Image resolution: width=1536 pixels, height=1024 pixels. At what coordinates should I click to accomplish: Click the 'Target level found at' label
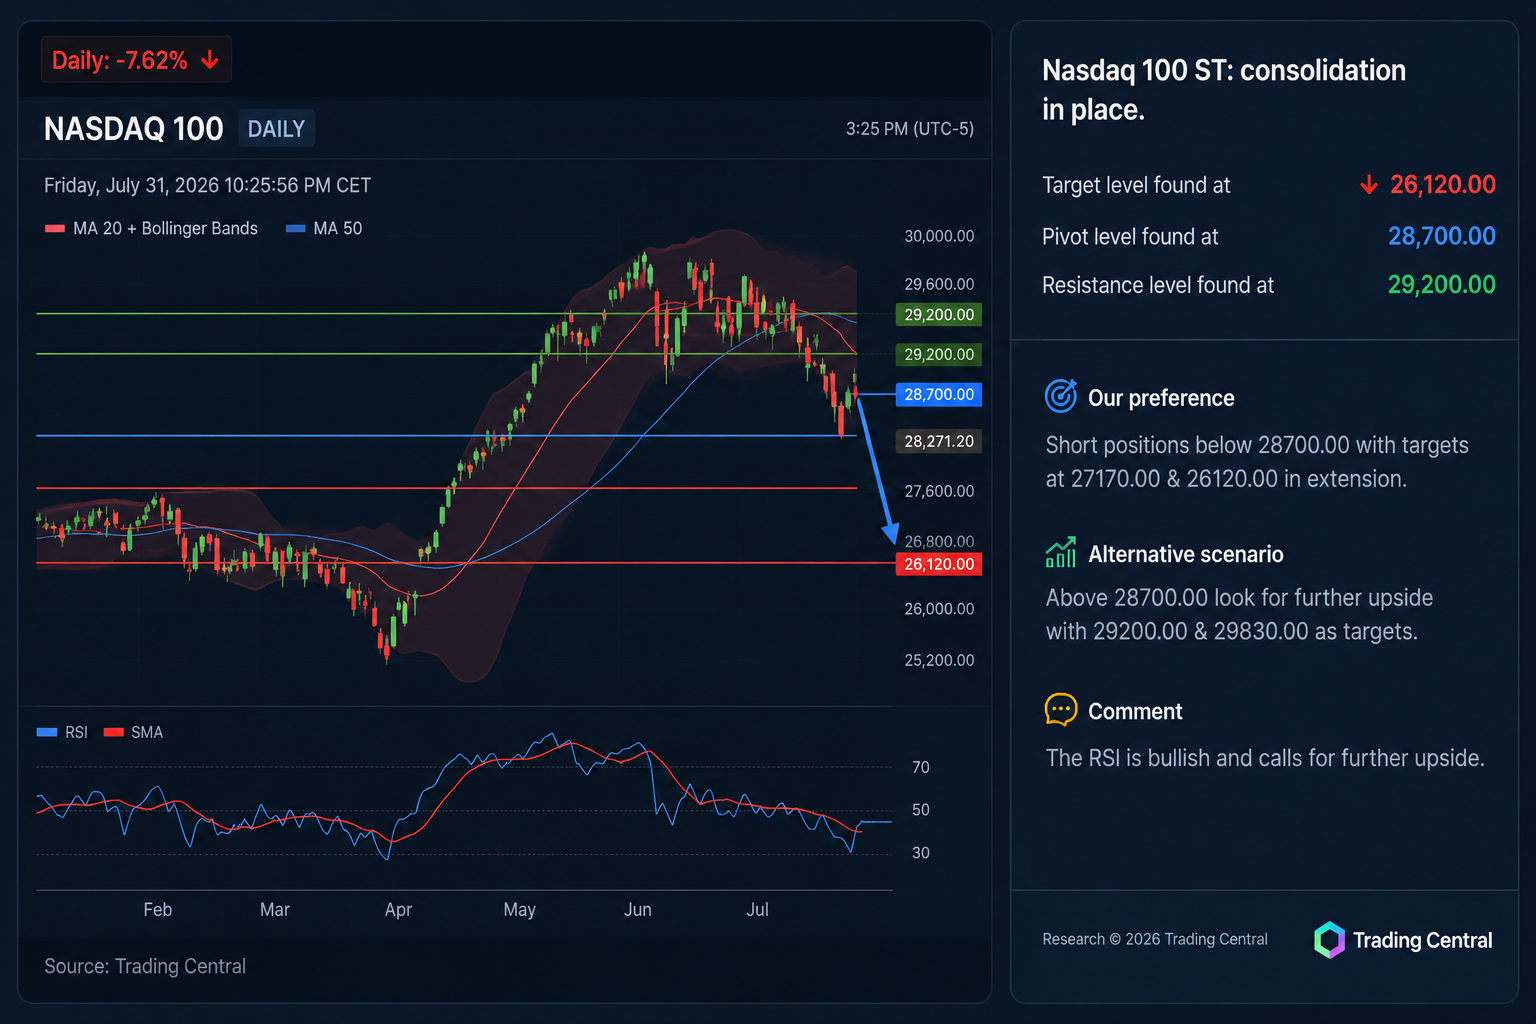pyautogui.click(x=1136, y=185)
